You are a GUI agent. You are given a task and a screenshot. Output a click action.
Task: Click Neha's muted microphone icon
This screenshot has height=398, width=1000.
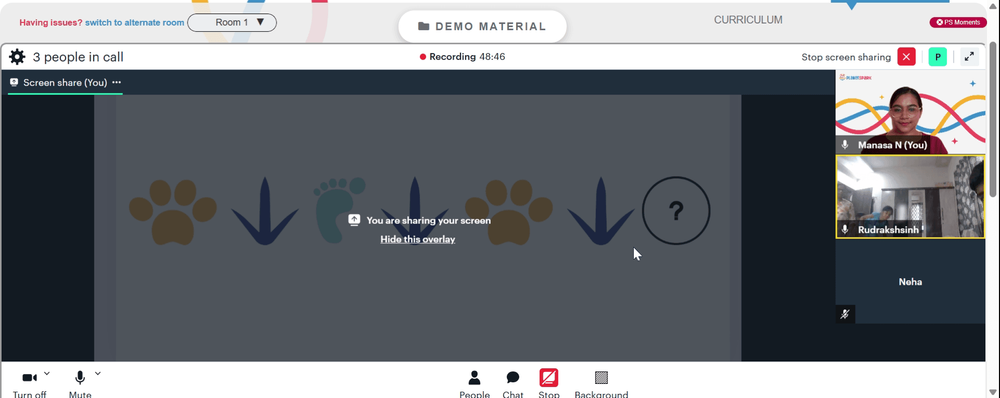[845, 314]
